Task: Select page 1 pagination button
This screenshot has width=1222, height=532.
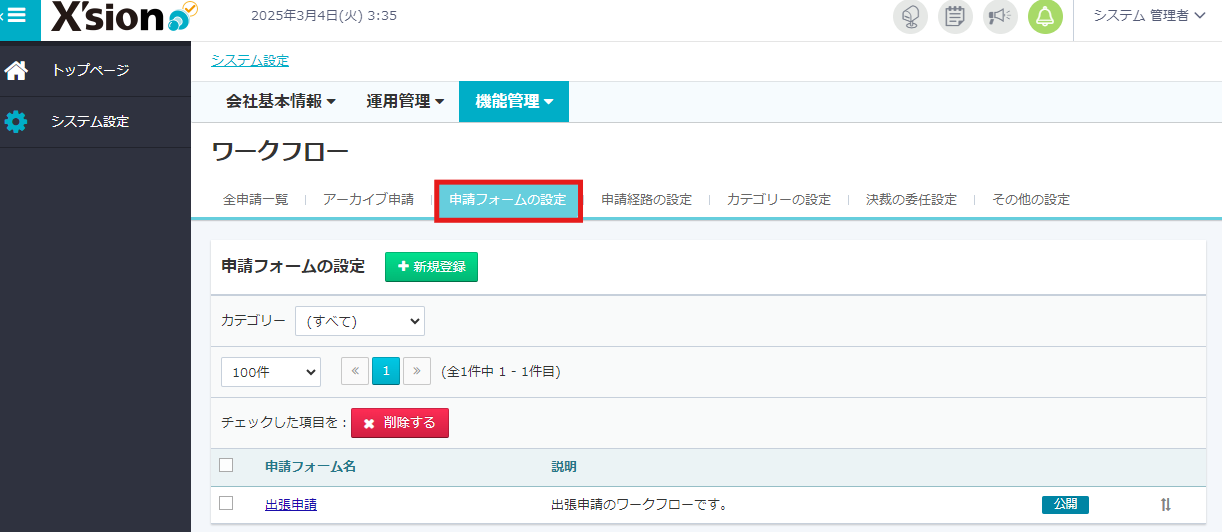Action: (386, 371)
